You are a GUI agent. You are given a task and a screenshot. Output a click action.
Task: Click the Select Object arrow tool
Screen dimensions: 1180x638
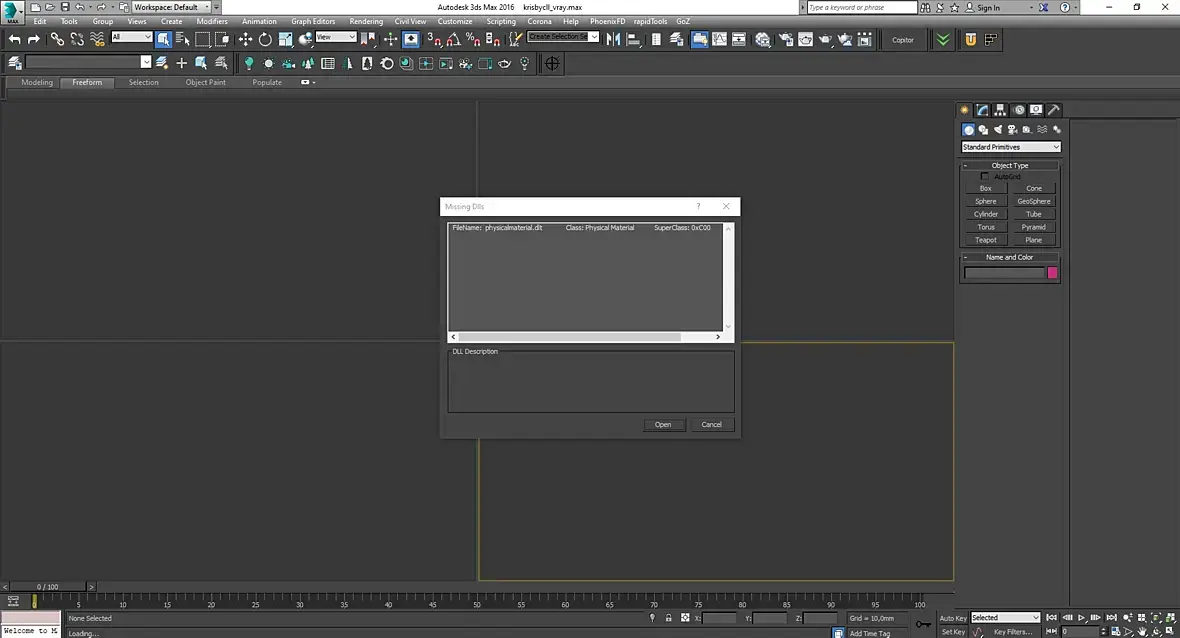click(x=163, y=40)
